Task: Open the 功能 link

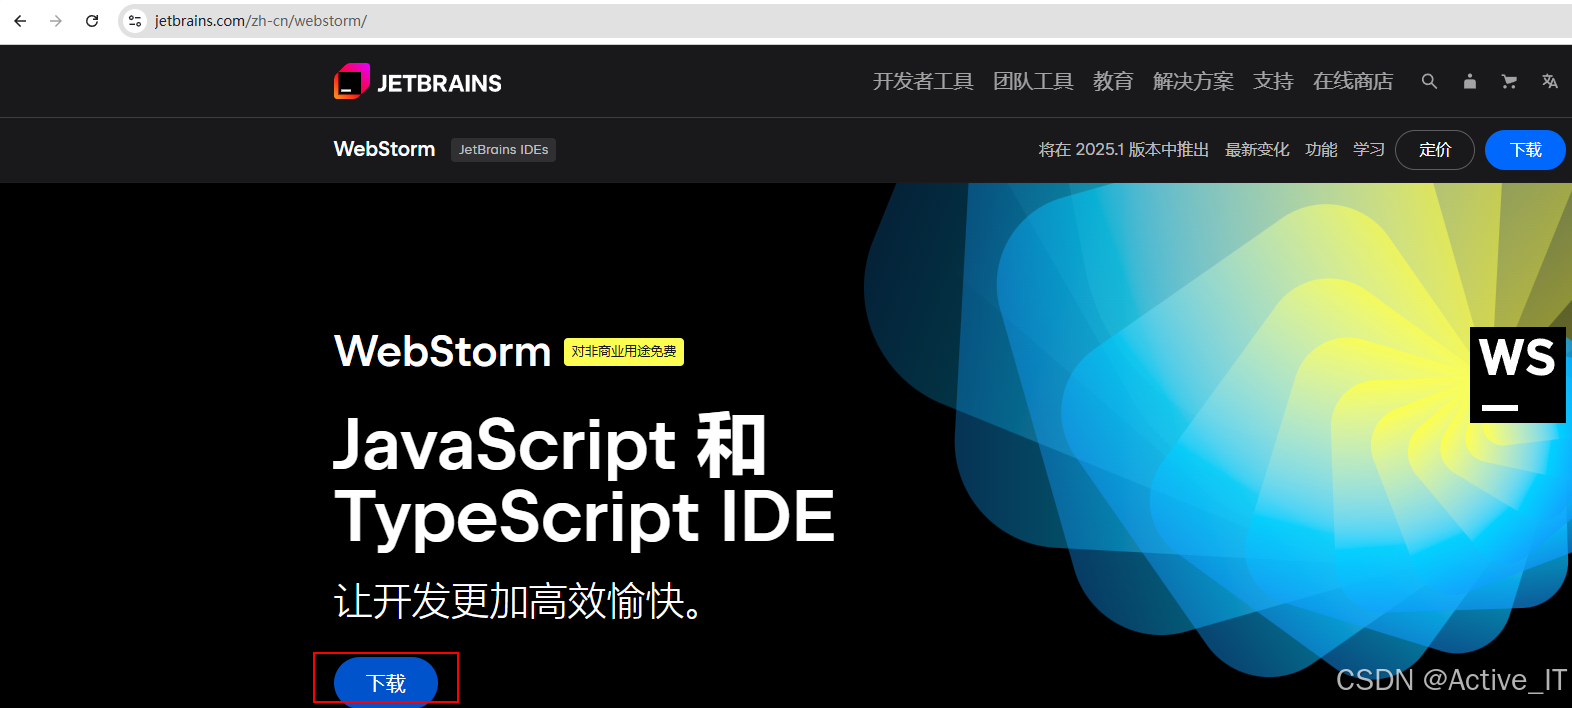Action: (1321, 150)
